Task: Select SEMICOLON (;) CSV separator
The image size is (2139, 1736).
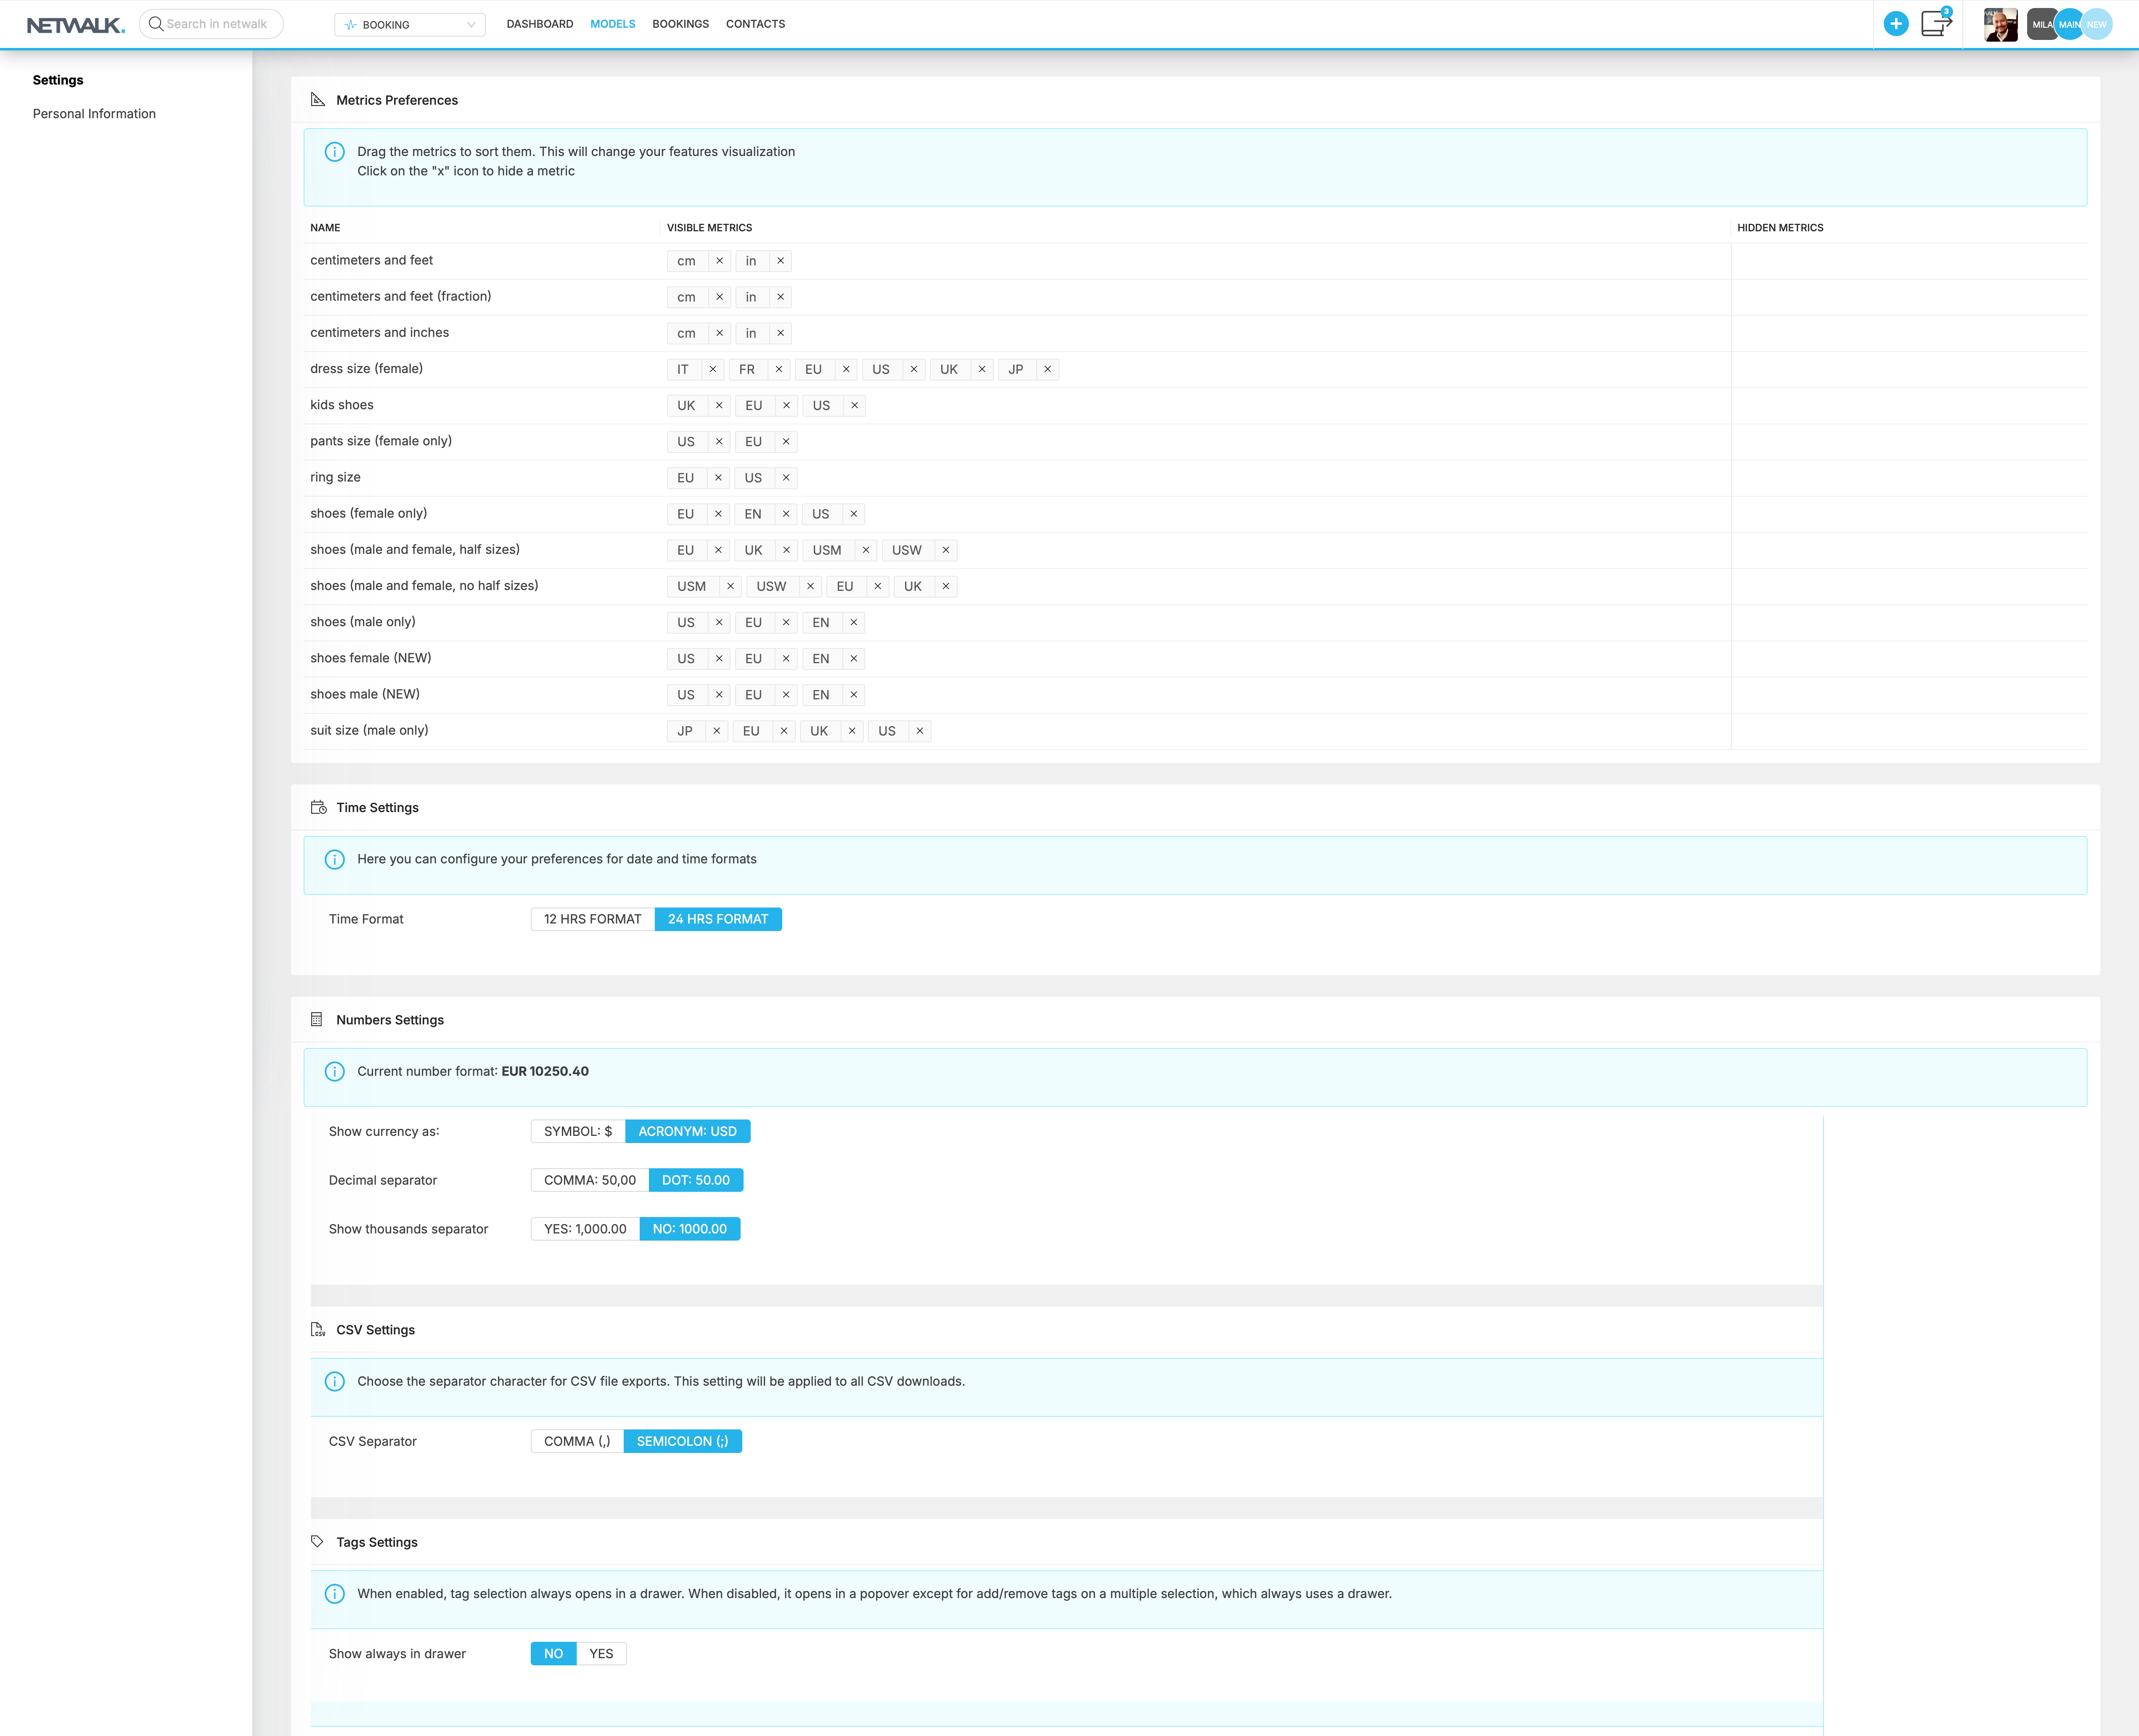Action: (683, 1441)
